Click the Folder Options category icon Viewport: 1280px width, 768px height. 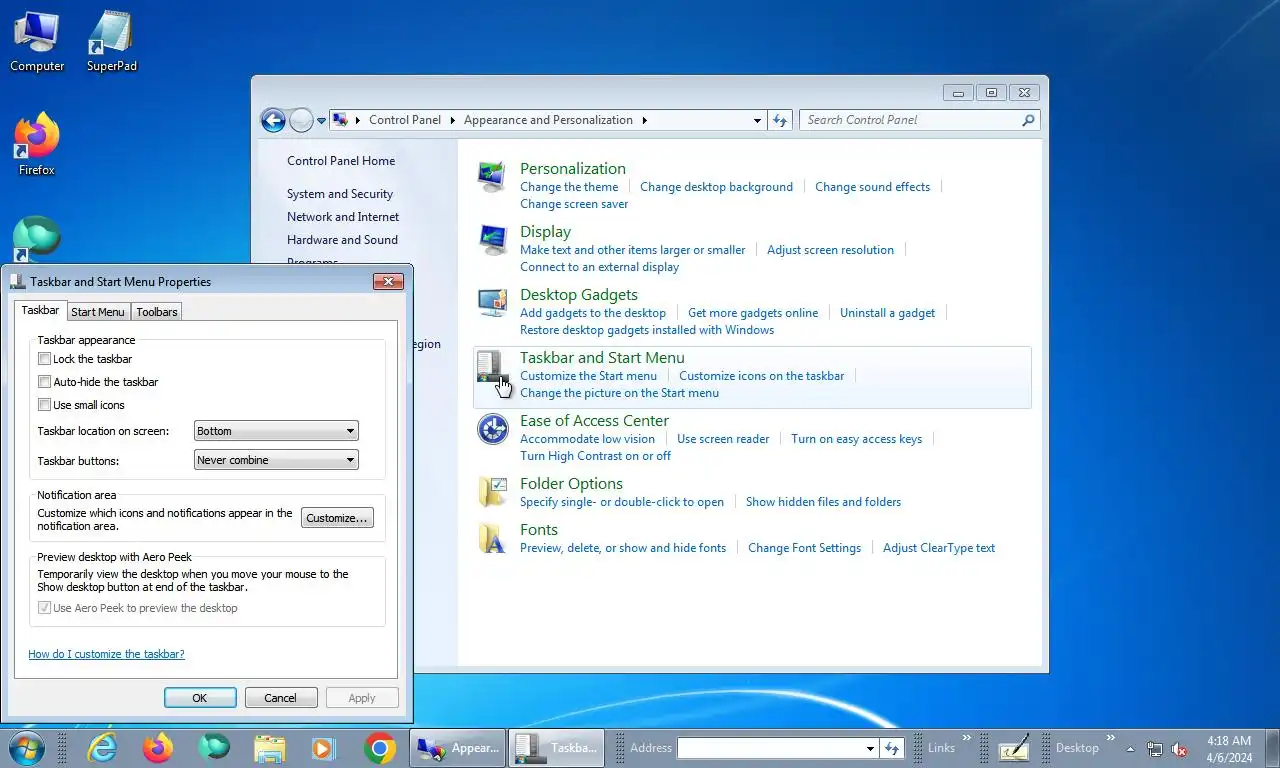point(492,491)
